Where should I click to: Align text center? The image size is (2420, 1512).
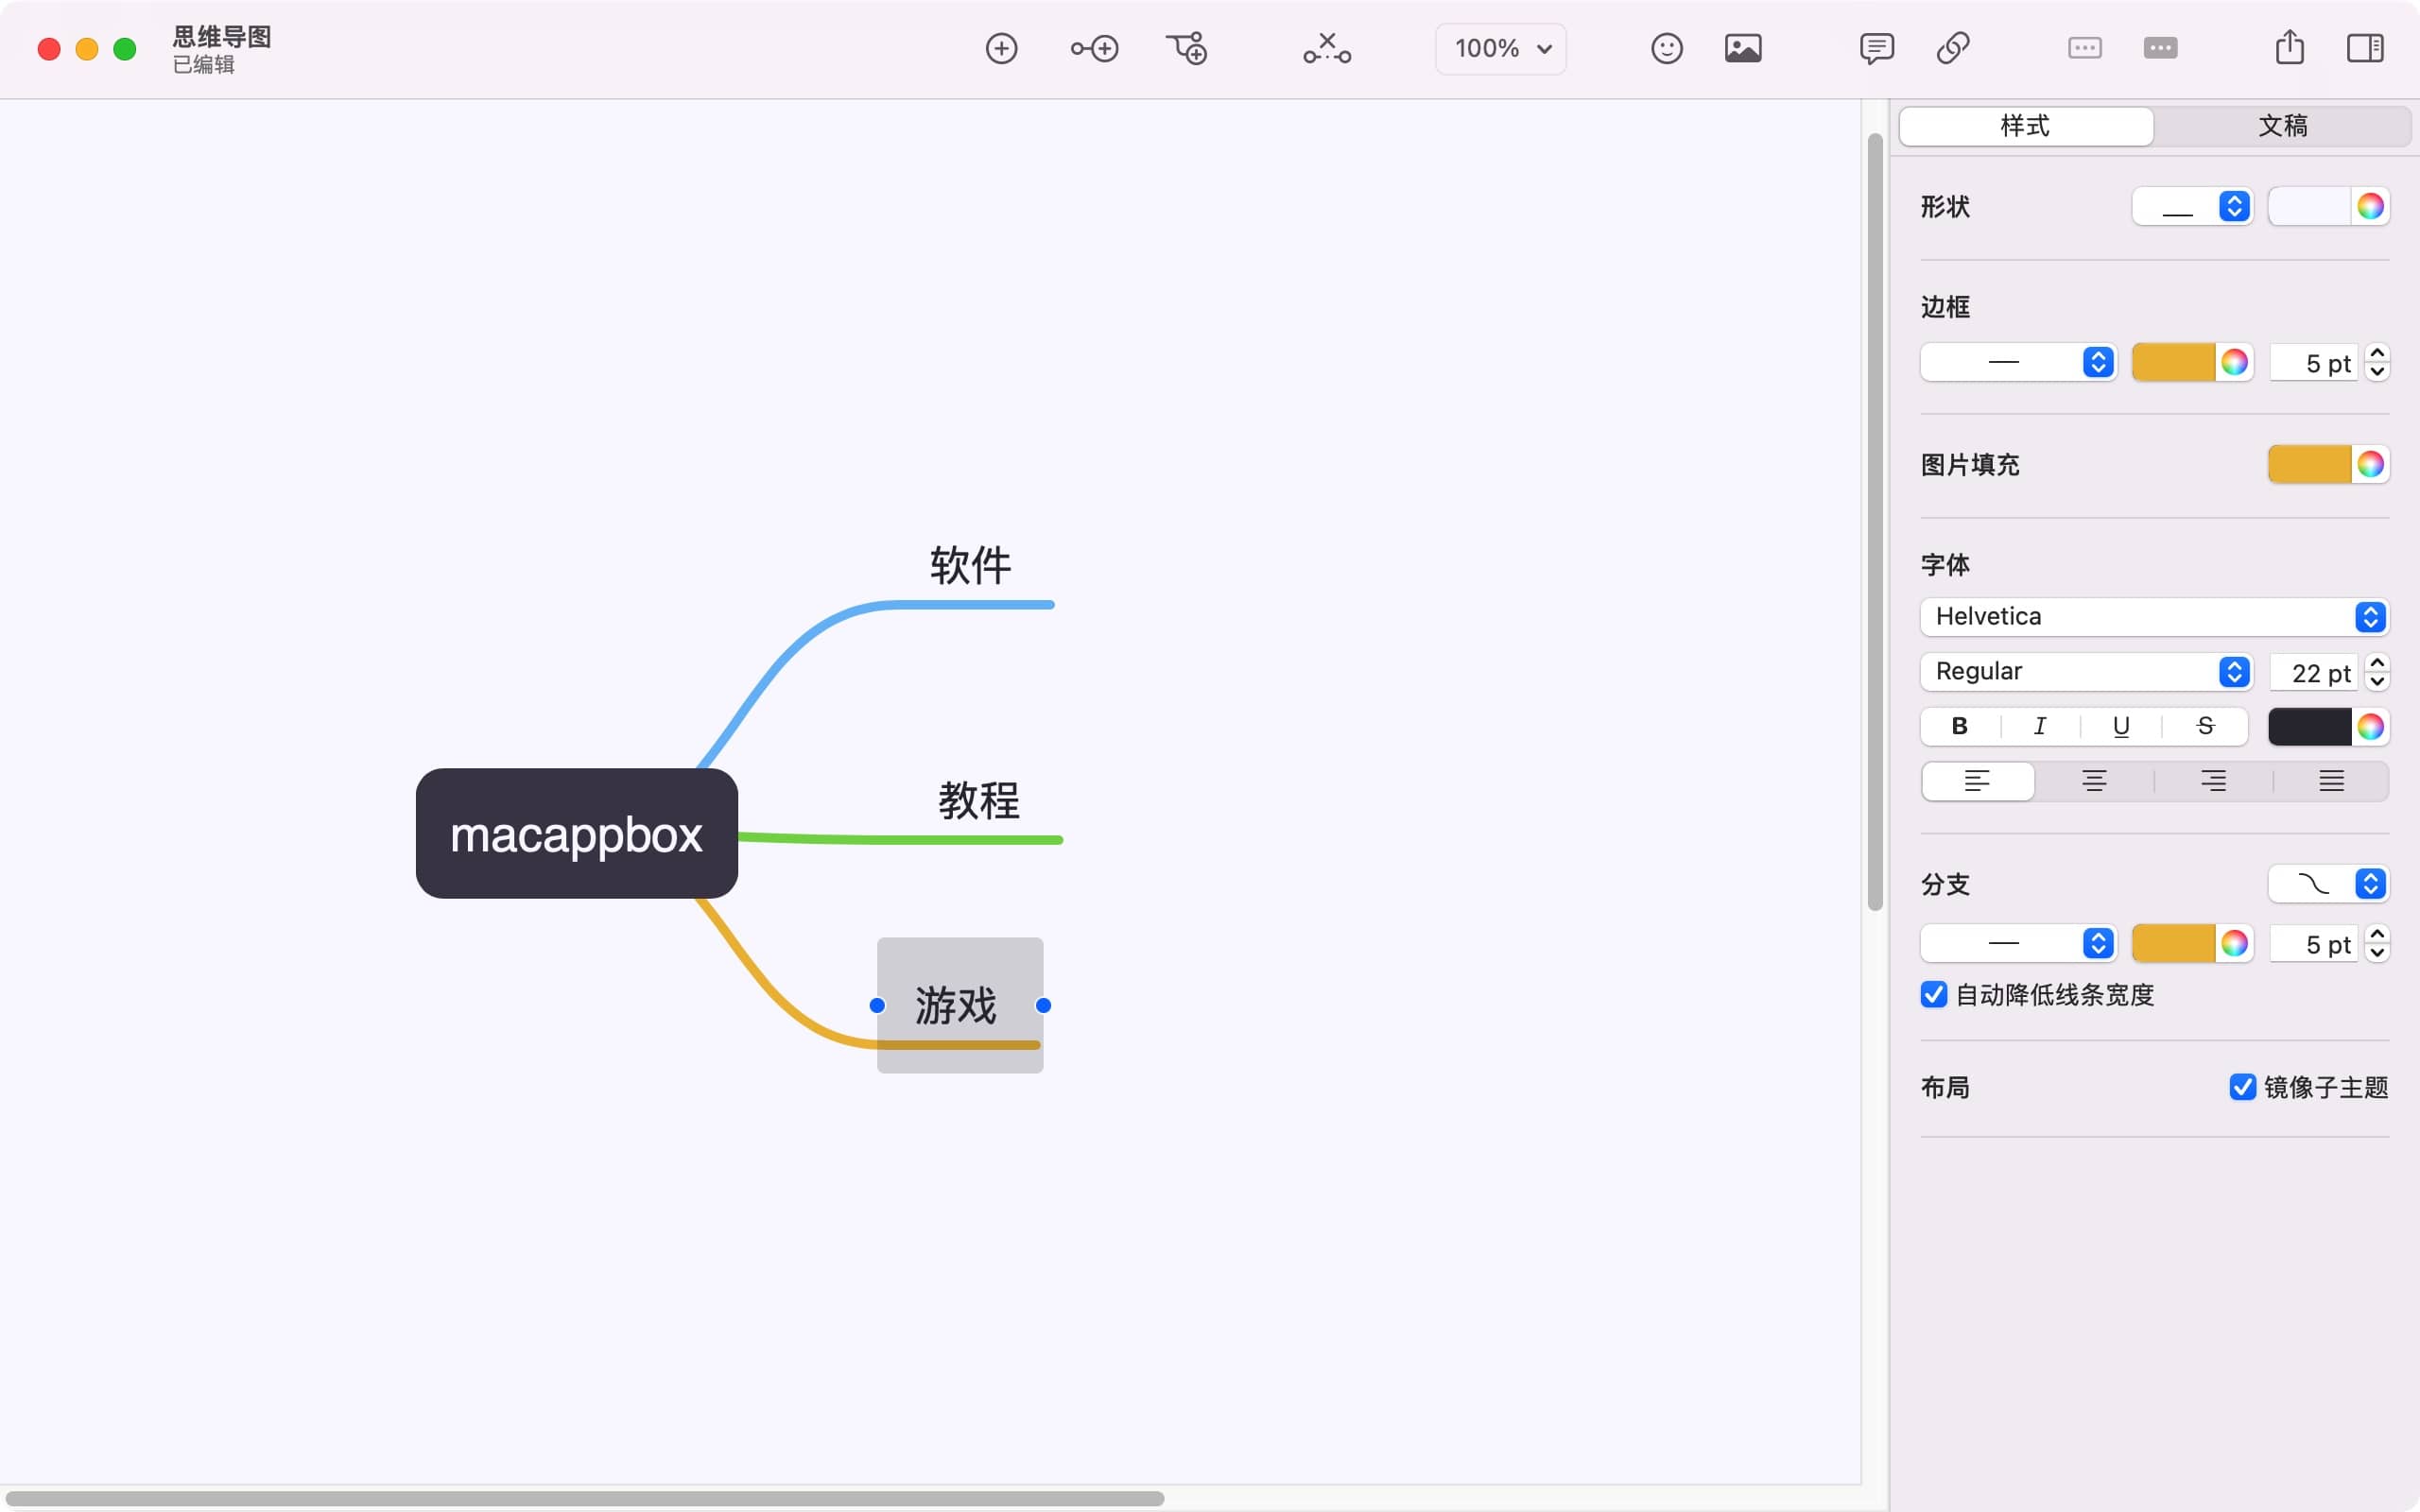[2094, 781]
